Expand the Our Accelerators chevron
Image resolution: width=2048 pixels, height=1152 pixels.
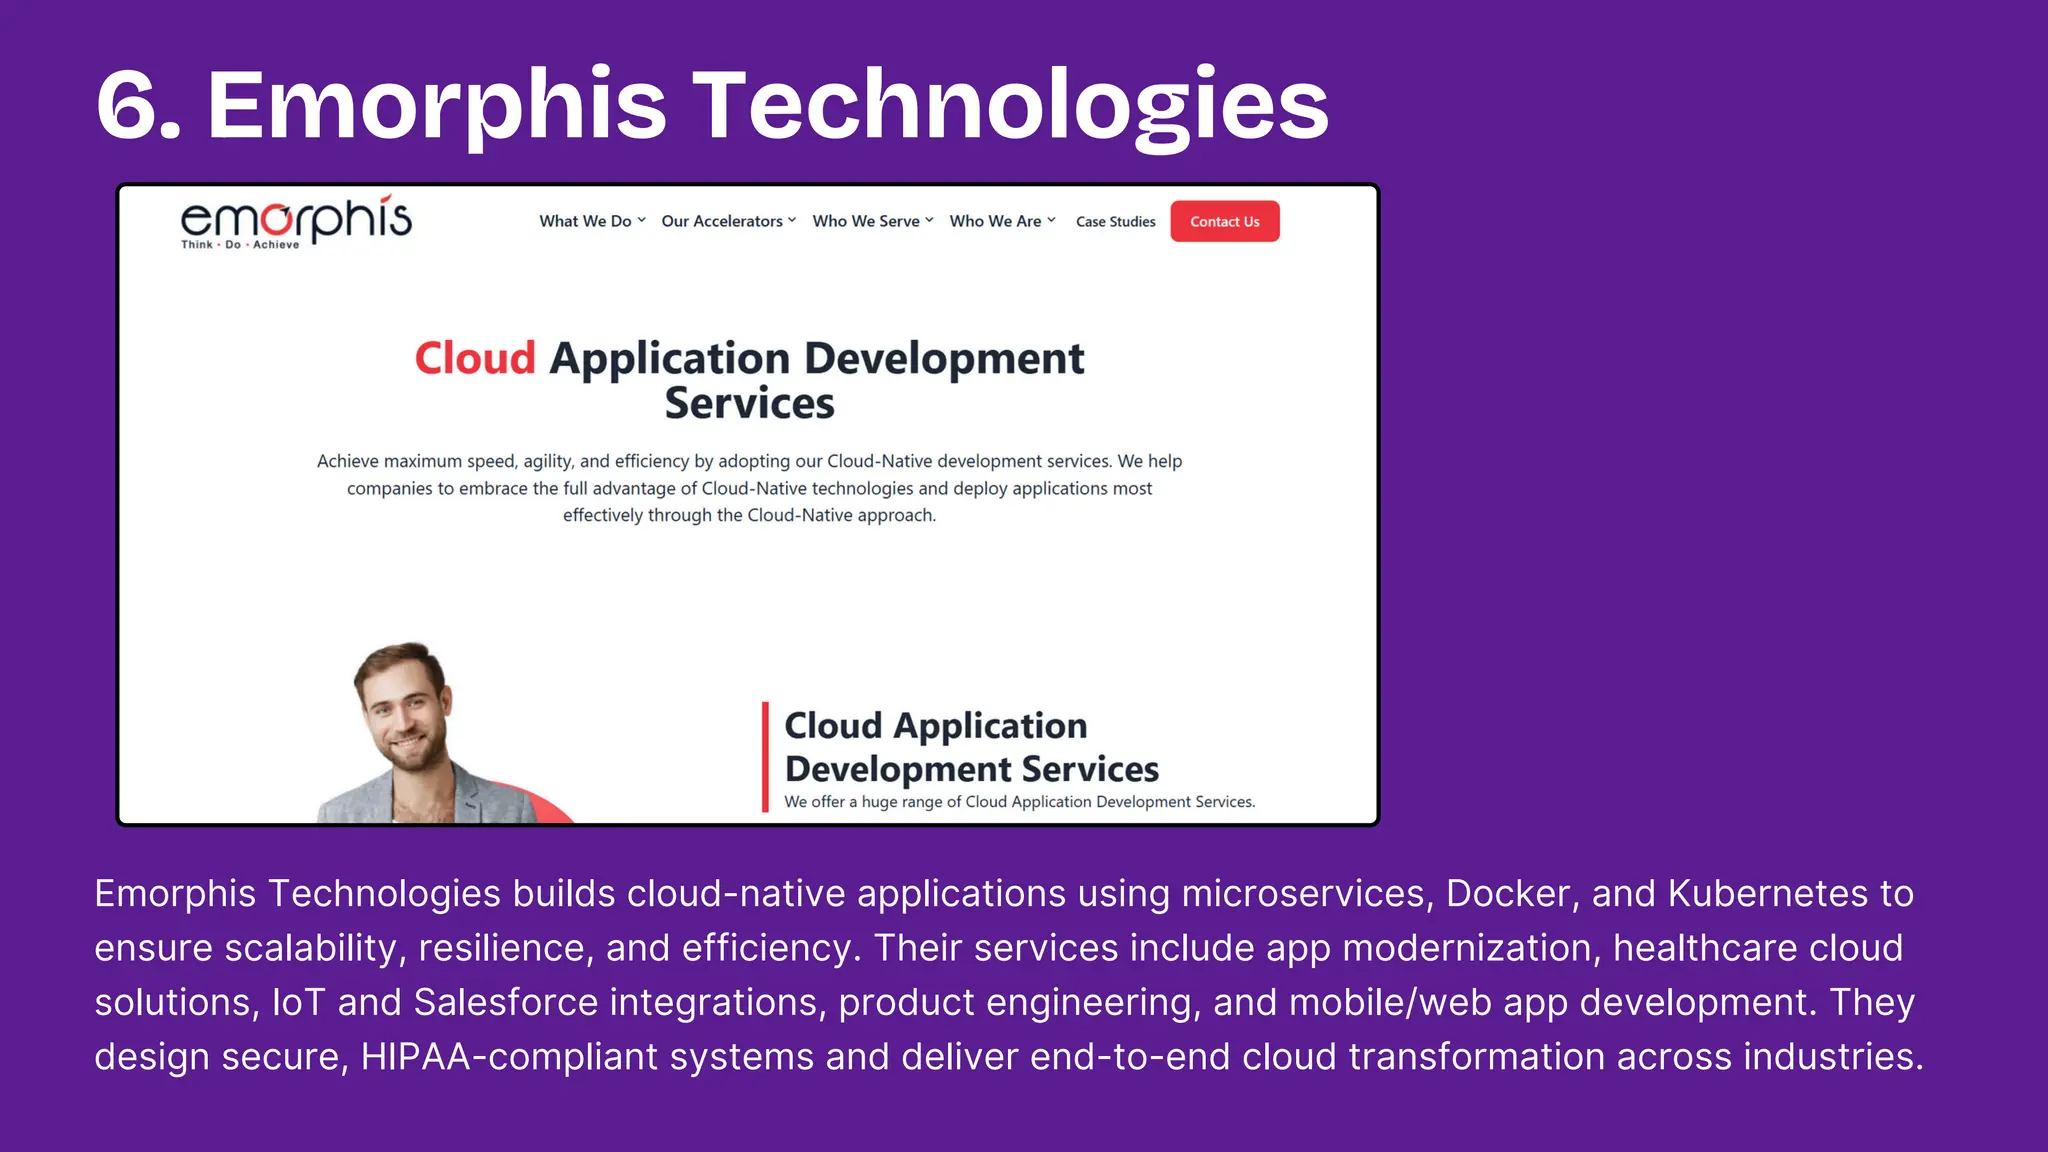[x=792, y=221]
